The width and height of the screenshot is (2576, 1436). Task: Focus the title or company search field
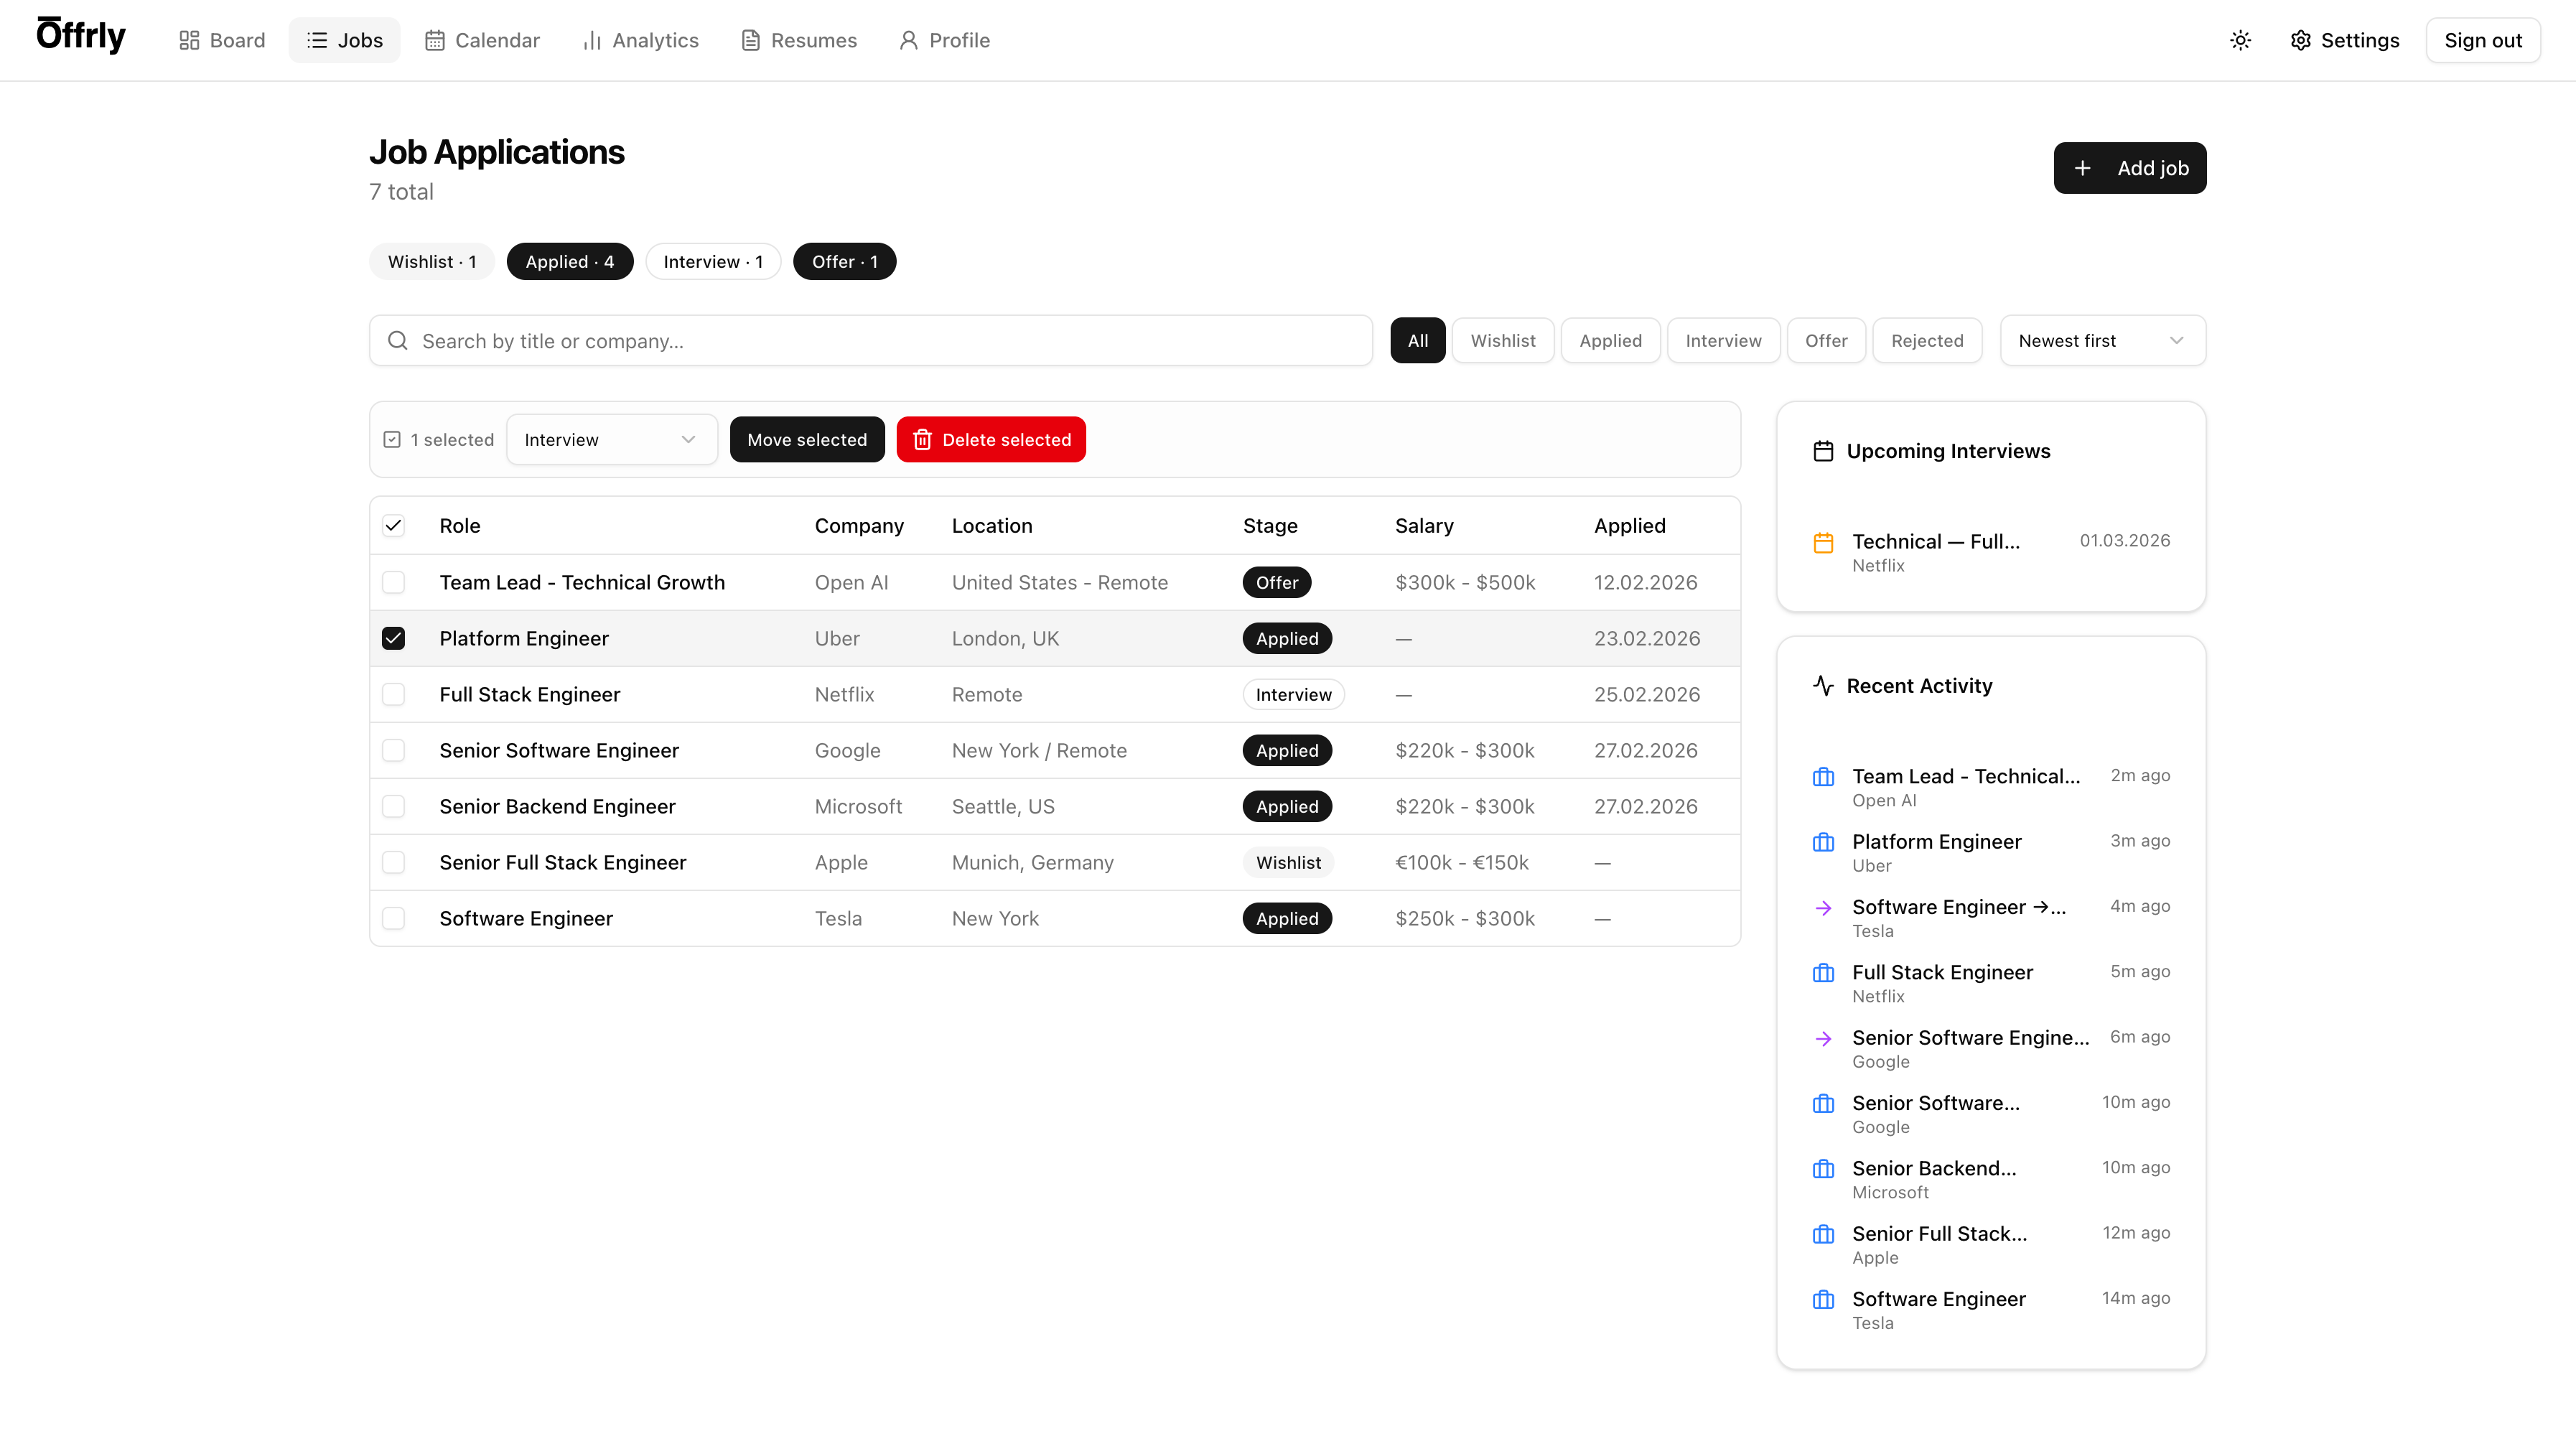pyautogui.click(x=880, y=341)
